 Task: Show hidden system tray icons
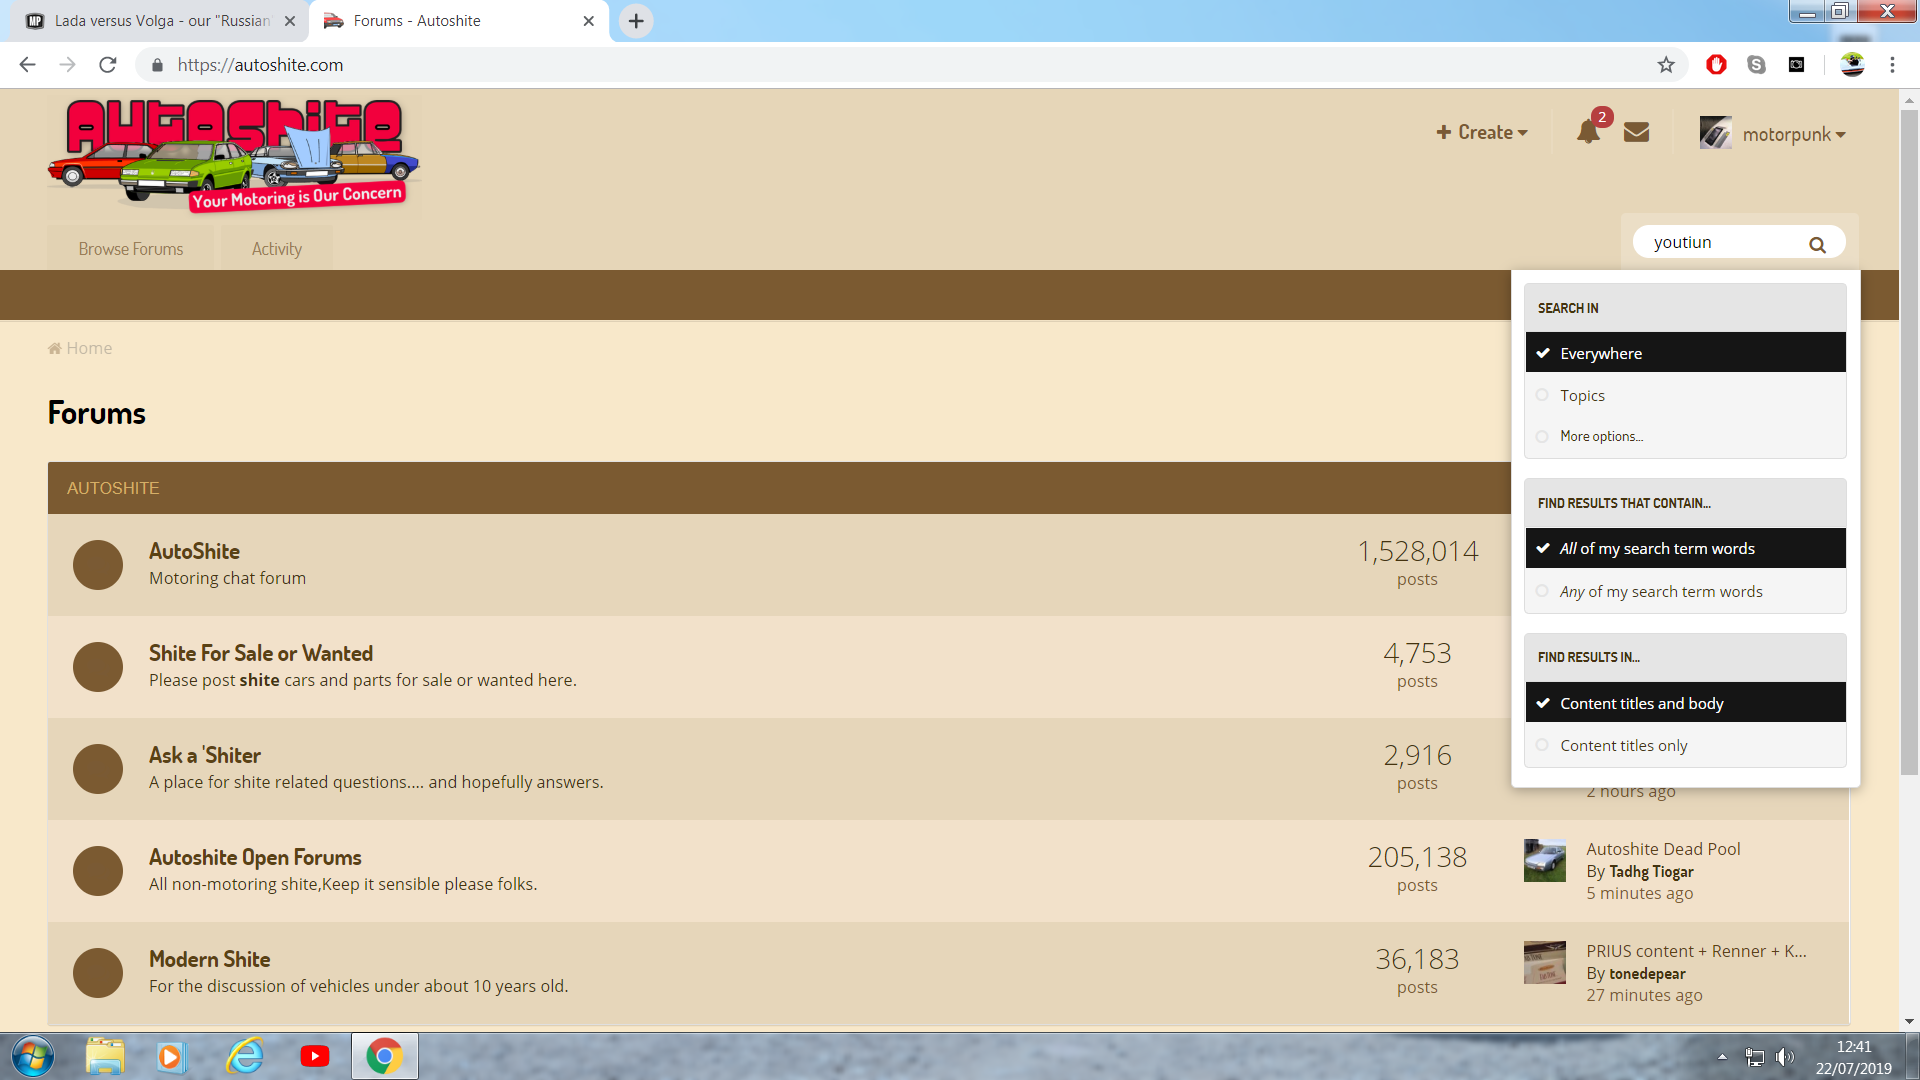point(1722,1057)
